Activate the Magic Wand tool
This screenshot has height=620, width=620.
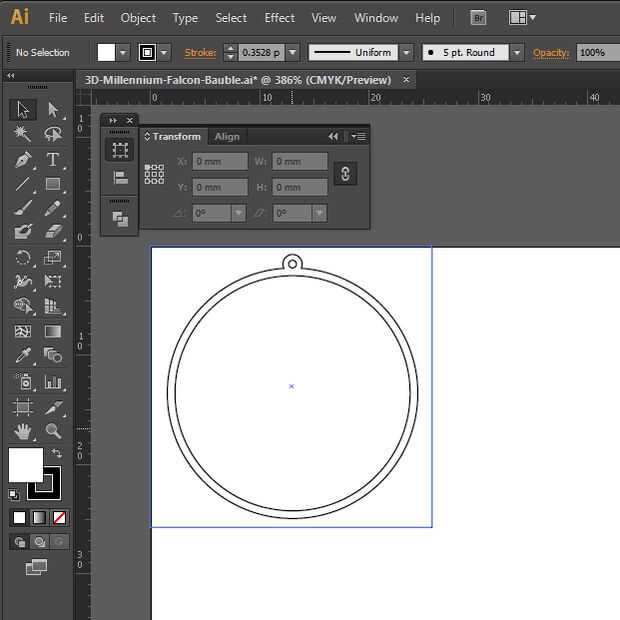(x=23, y=134)
